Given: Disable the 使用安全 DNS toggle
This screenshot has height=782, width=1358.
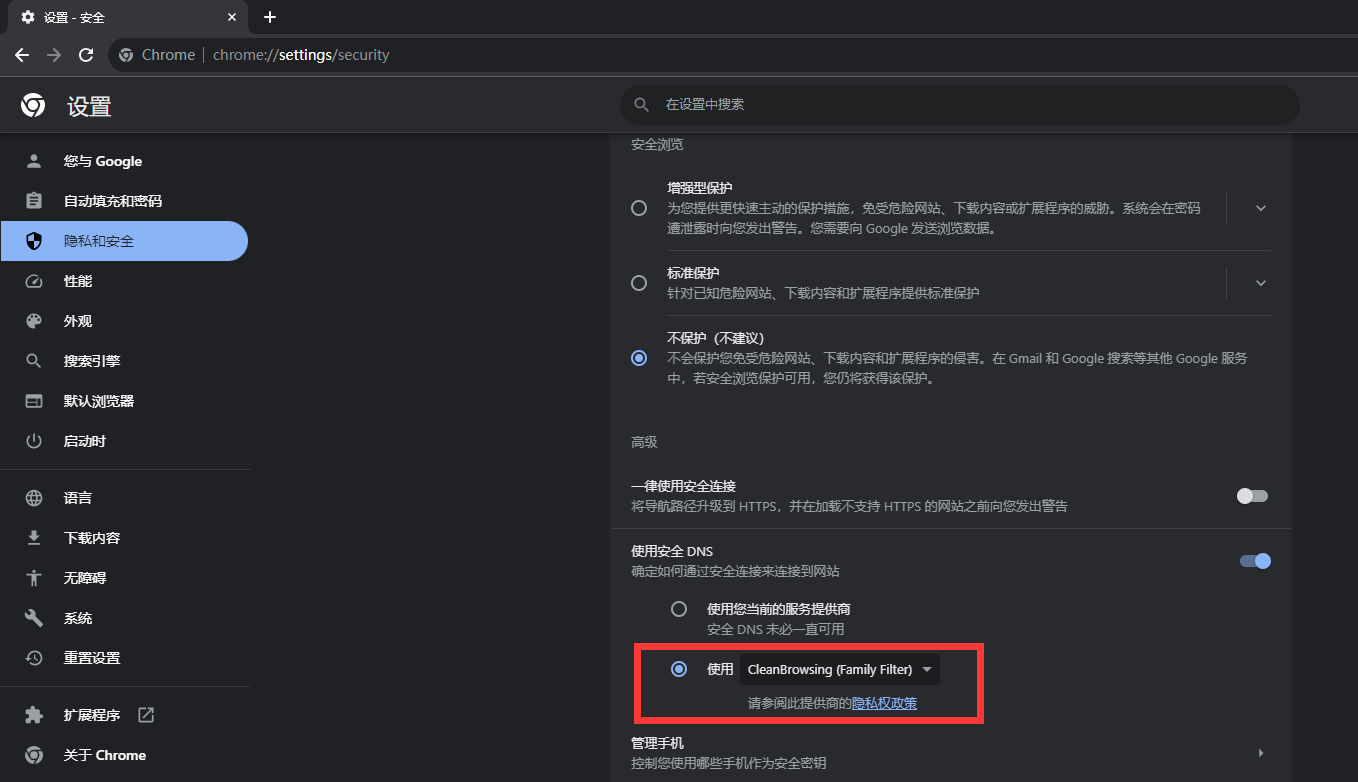Looking at the screenshot, I should point(1253,561).
